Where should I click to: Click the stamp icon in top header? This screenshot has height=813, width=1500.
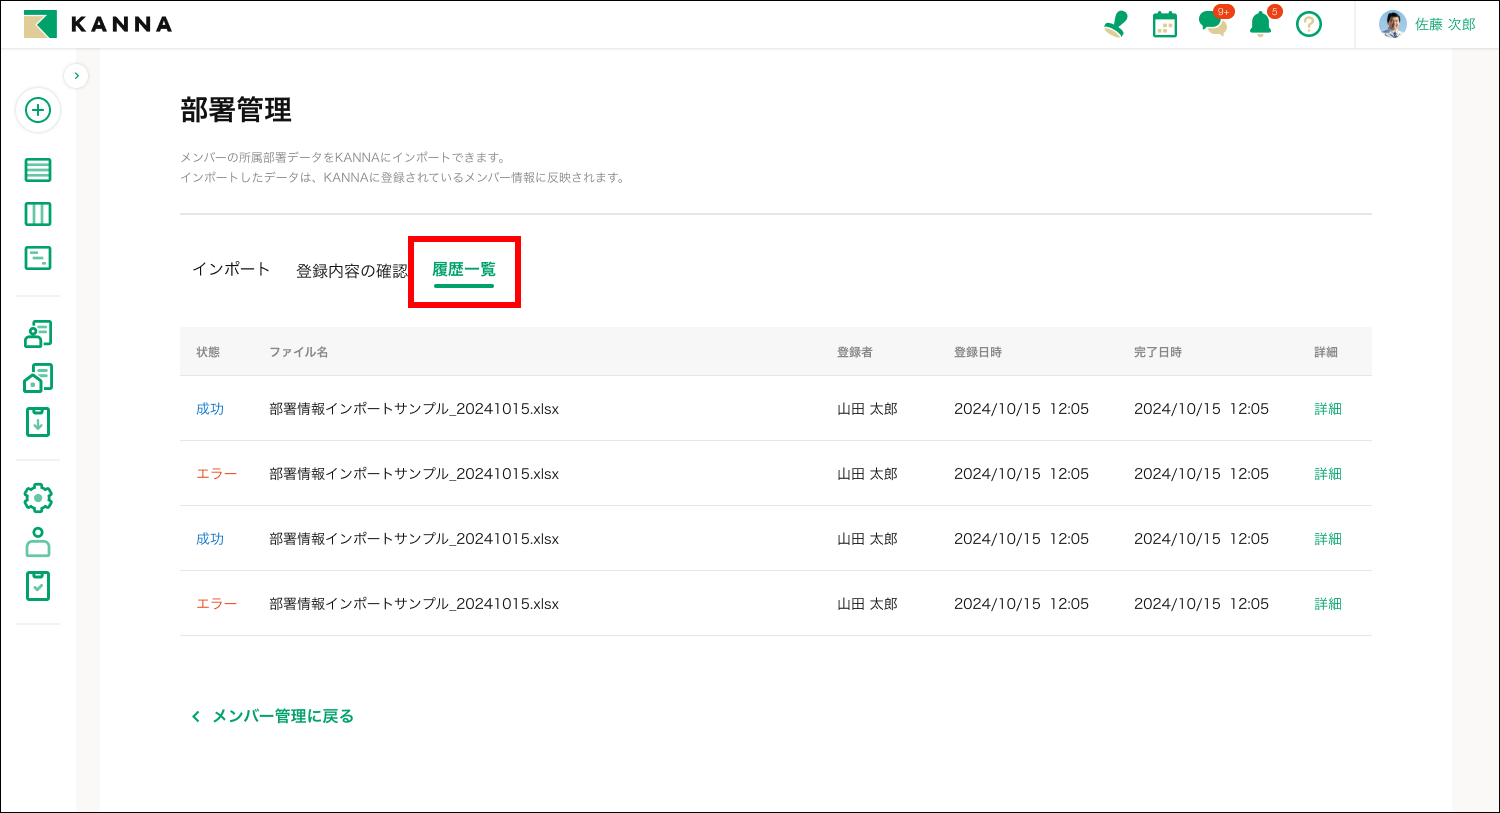click(x=1116, y=24)
